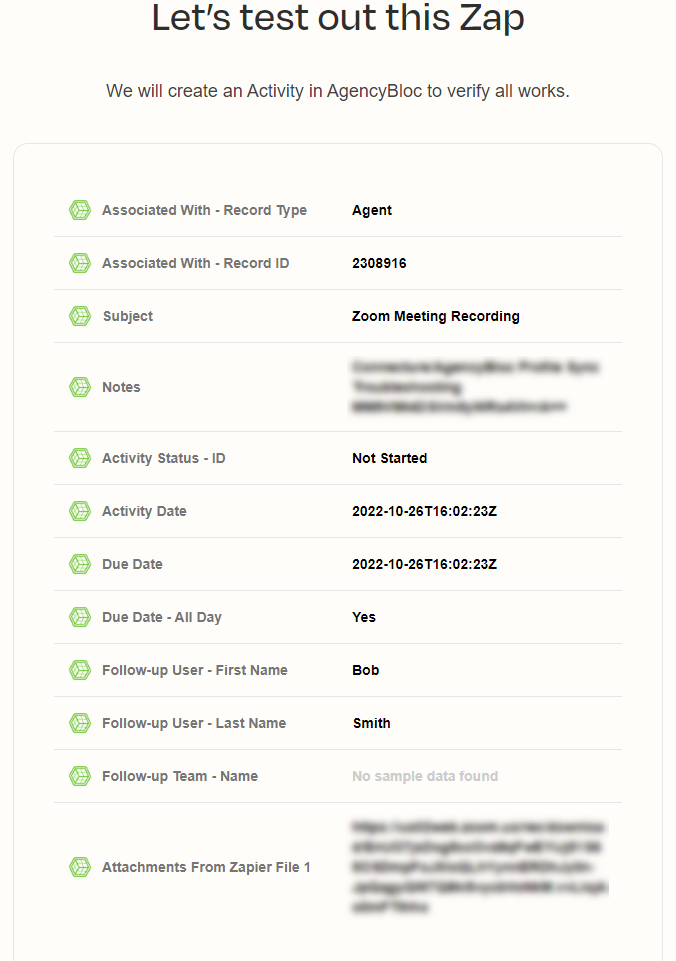
Task: Select the 'Zoom Meeting Recording' subject value
Action: pyautogui.click(x=436, y=316)
